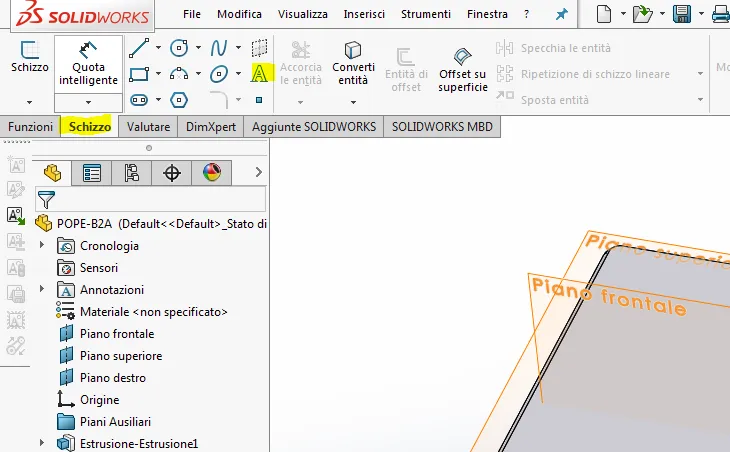Open dropdown next to Save icon
This screenshot has width=730, height=452.
point(701,14)
